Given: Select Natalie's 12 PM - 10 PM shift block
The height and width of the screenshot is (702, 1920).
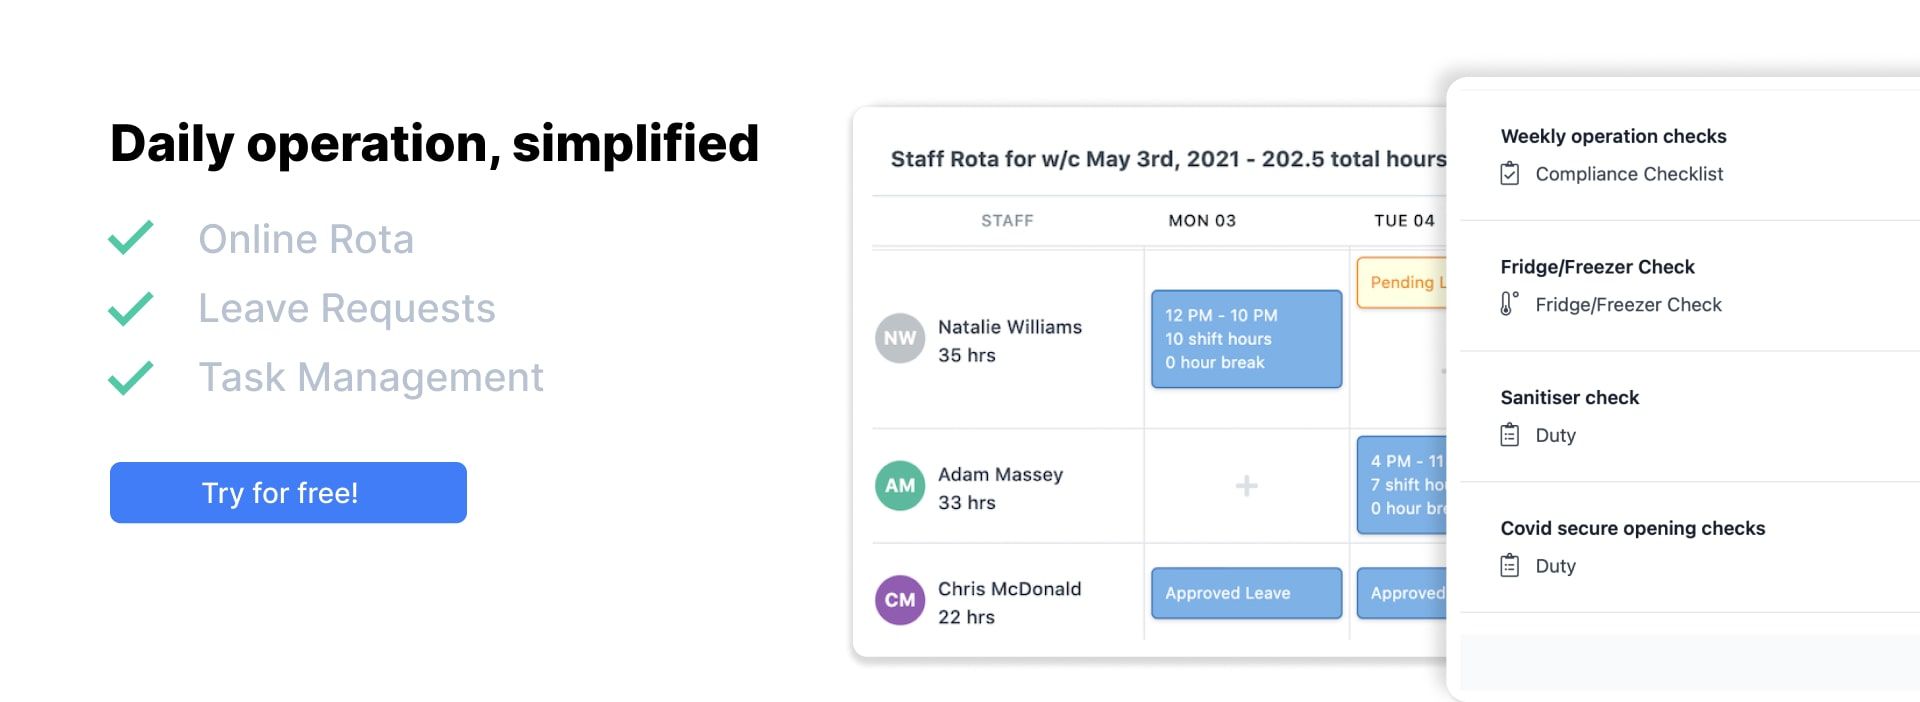Looking at the screenshot, I should coord(1246,339).
